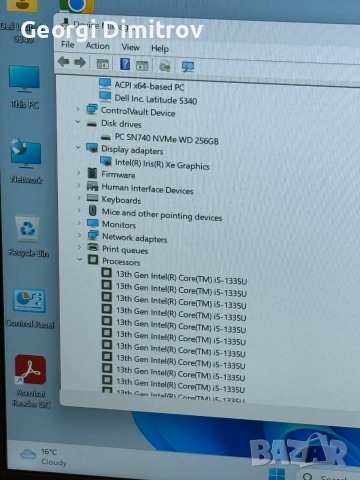Click the Print queues label text

coord(125,249)
